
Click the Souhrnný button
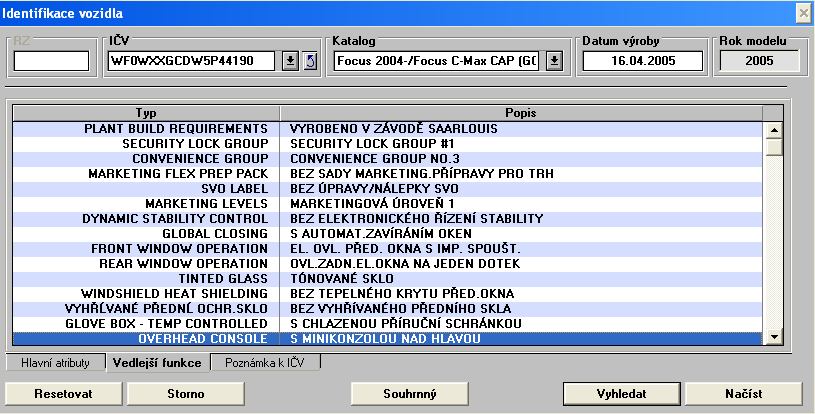(410, 393)
